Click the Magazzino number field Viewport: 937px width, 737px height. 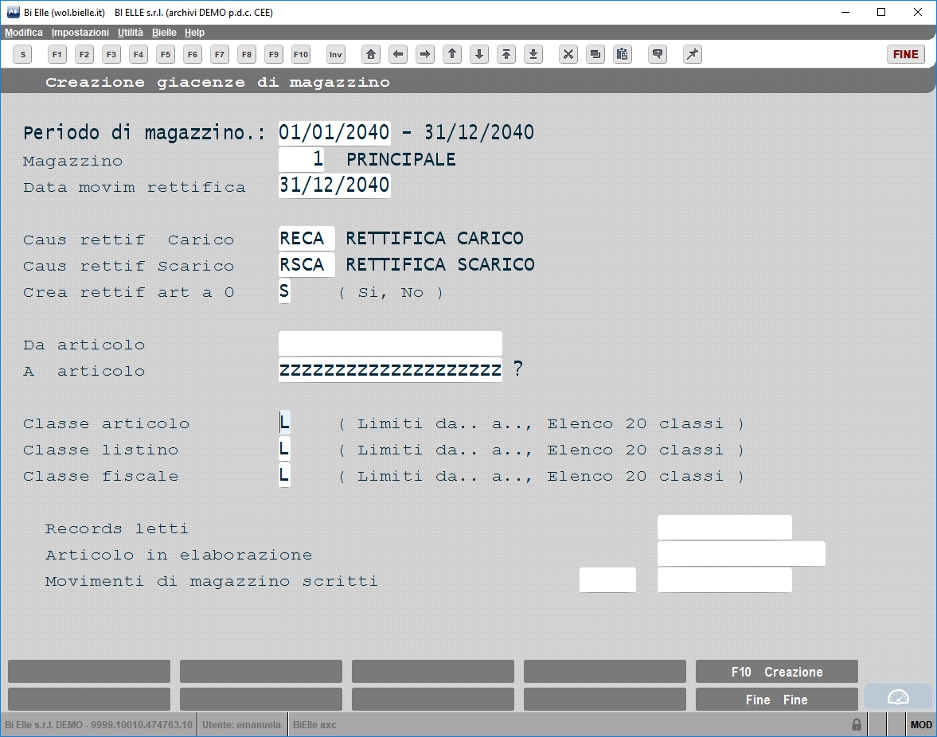[x=301, y=159]
